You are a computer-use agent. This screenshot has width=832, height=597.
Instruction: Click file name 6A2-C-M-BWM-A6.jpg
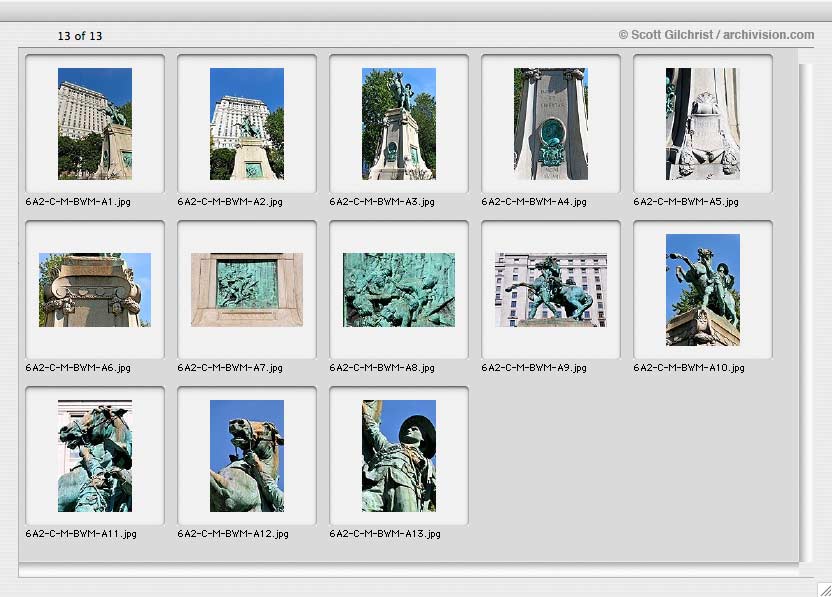coord(78,368)
